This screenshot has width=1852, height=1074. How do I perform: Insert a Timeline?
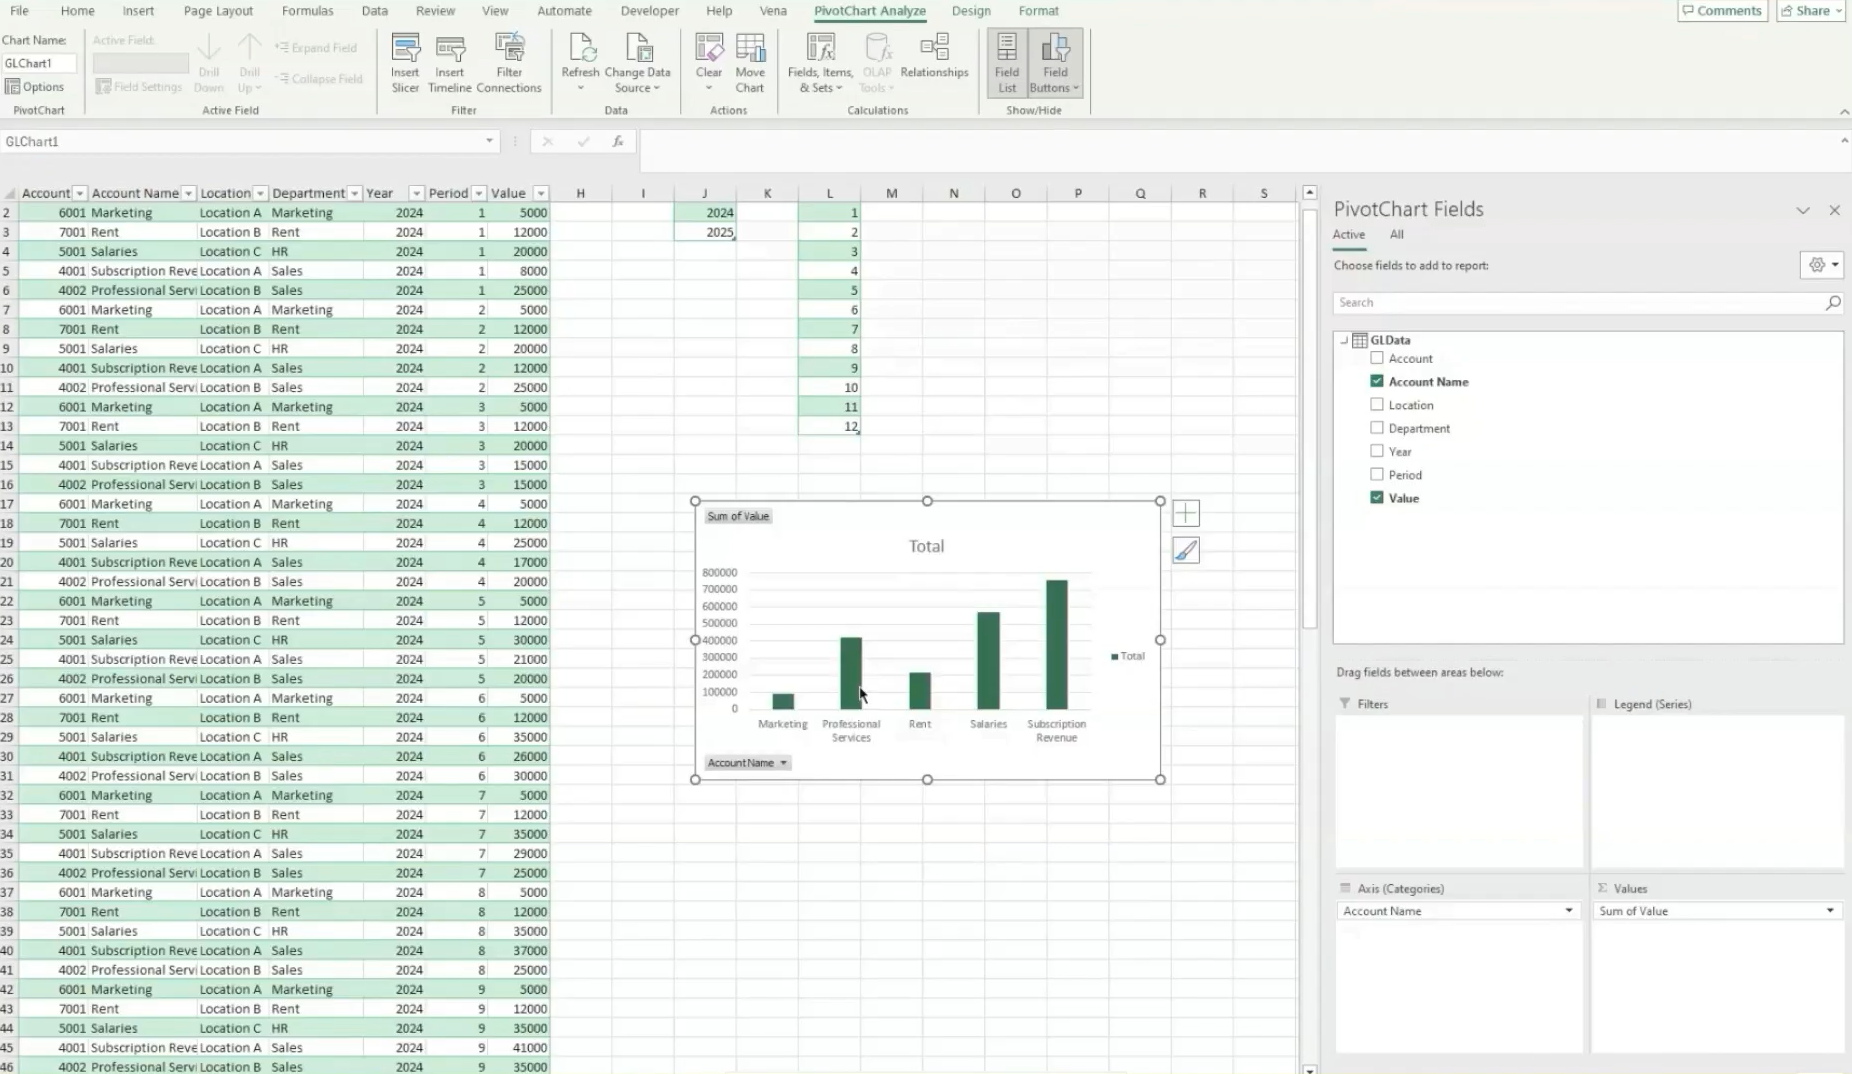(449, 63)
